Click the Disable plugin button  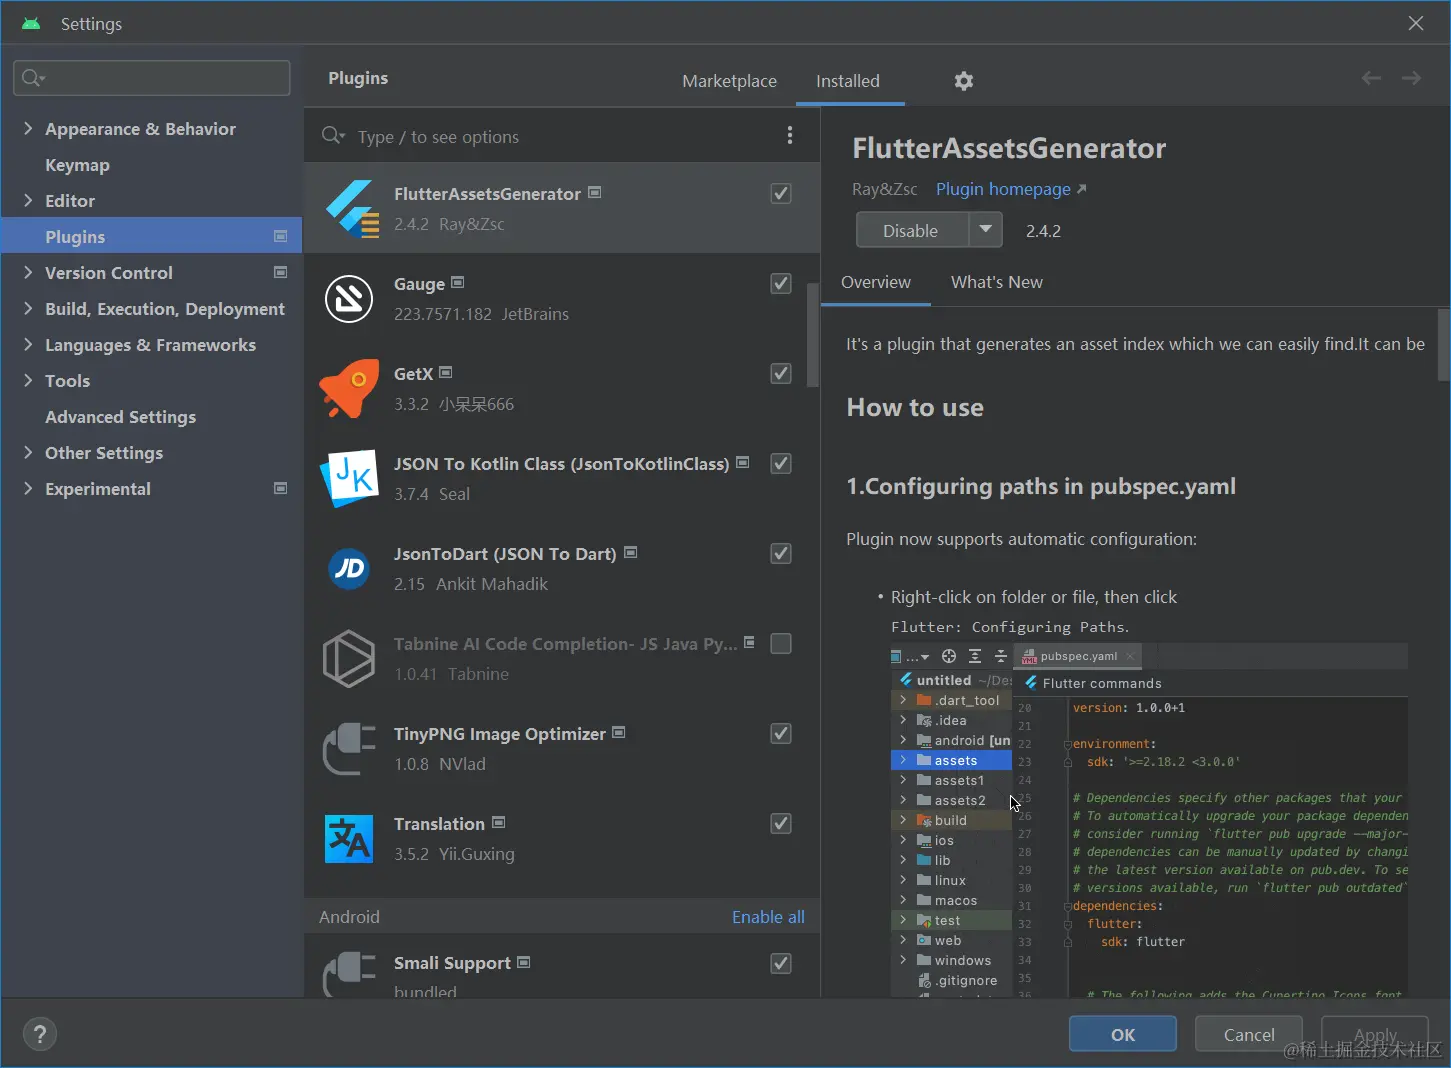click(x=911, y=230)
